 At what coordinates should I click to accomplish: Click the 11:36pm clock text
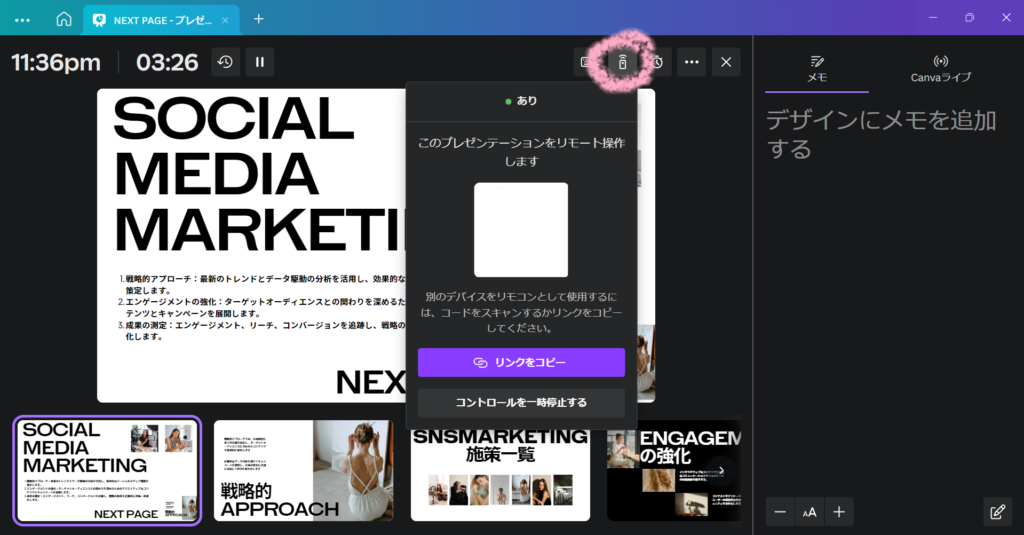click(x=56, y=63)
